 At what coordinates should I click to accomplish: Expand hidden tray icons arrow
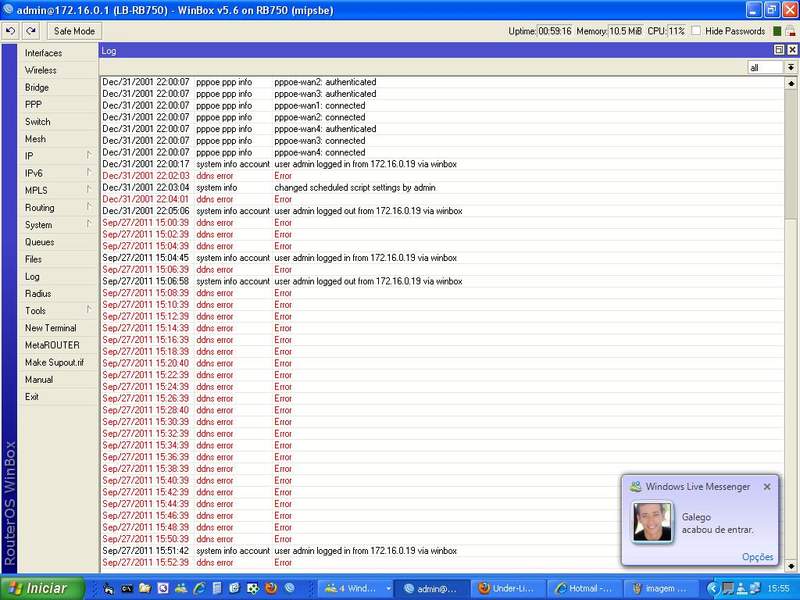pyautogui.click(x=712, y=589)
